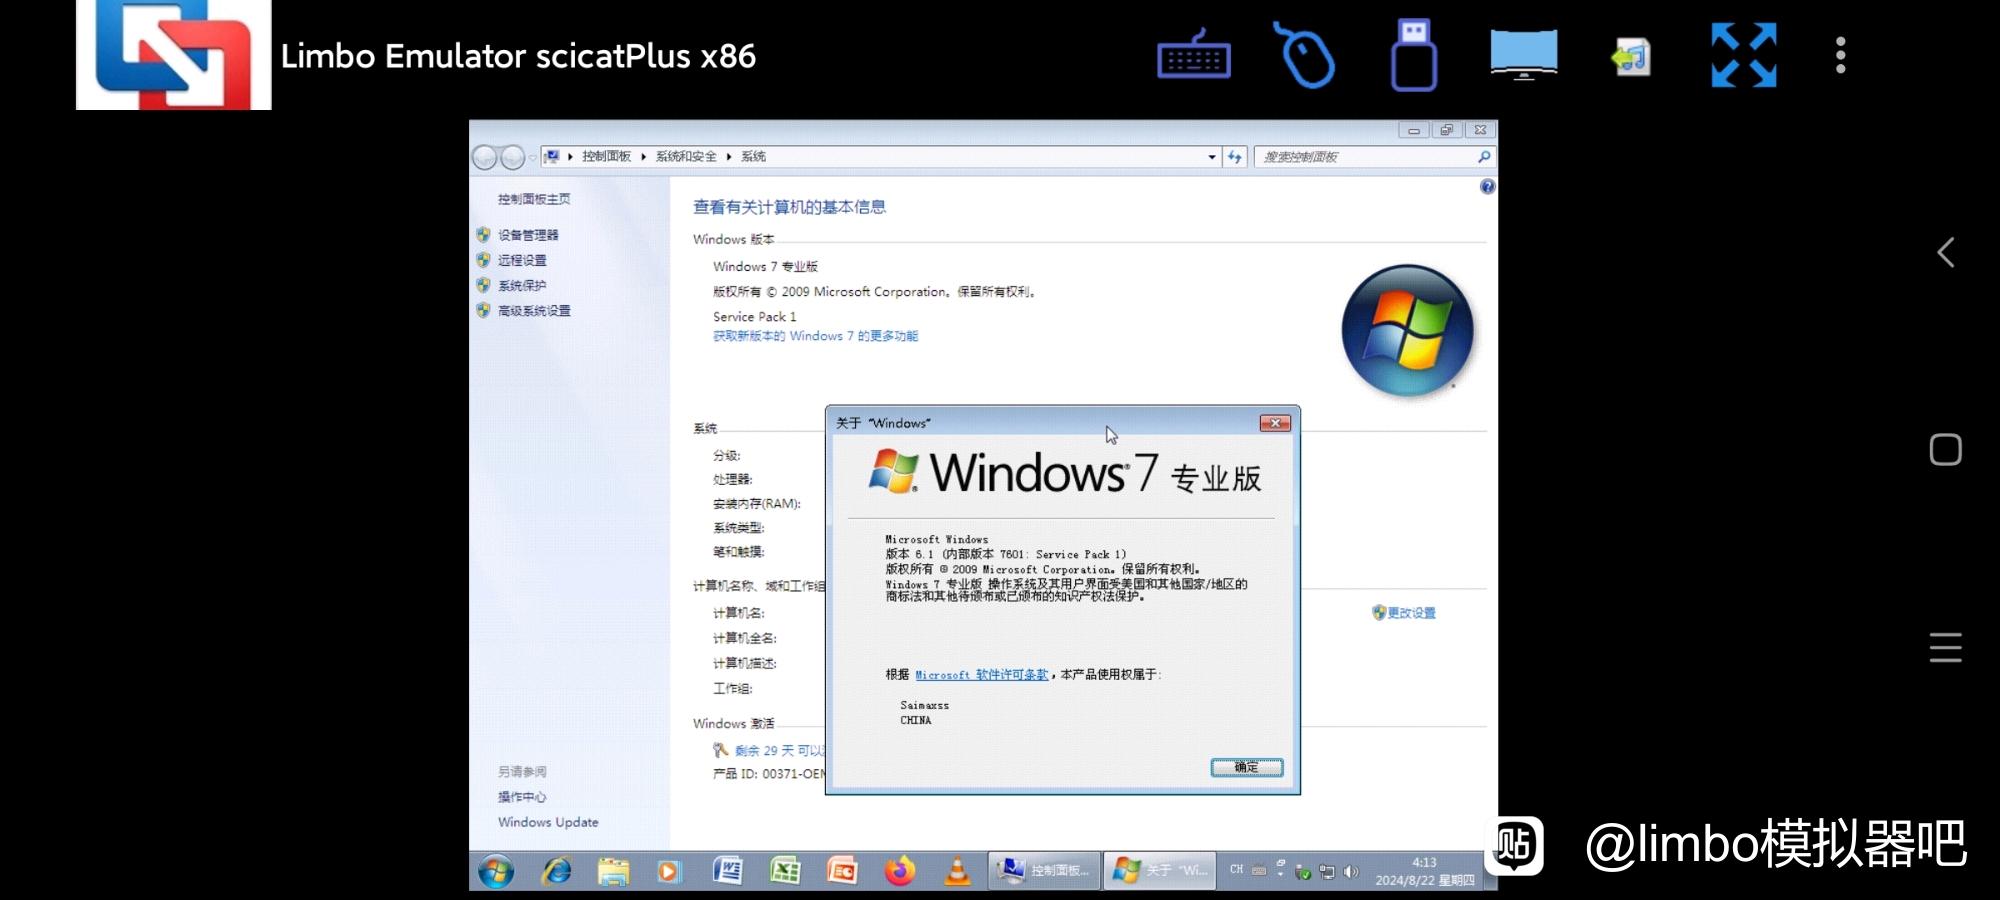Launch Windows Media Player from taskbar
Screen dimensions: 2000x900
[x=668, y=872]
